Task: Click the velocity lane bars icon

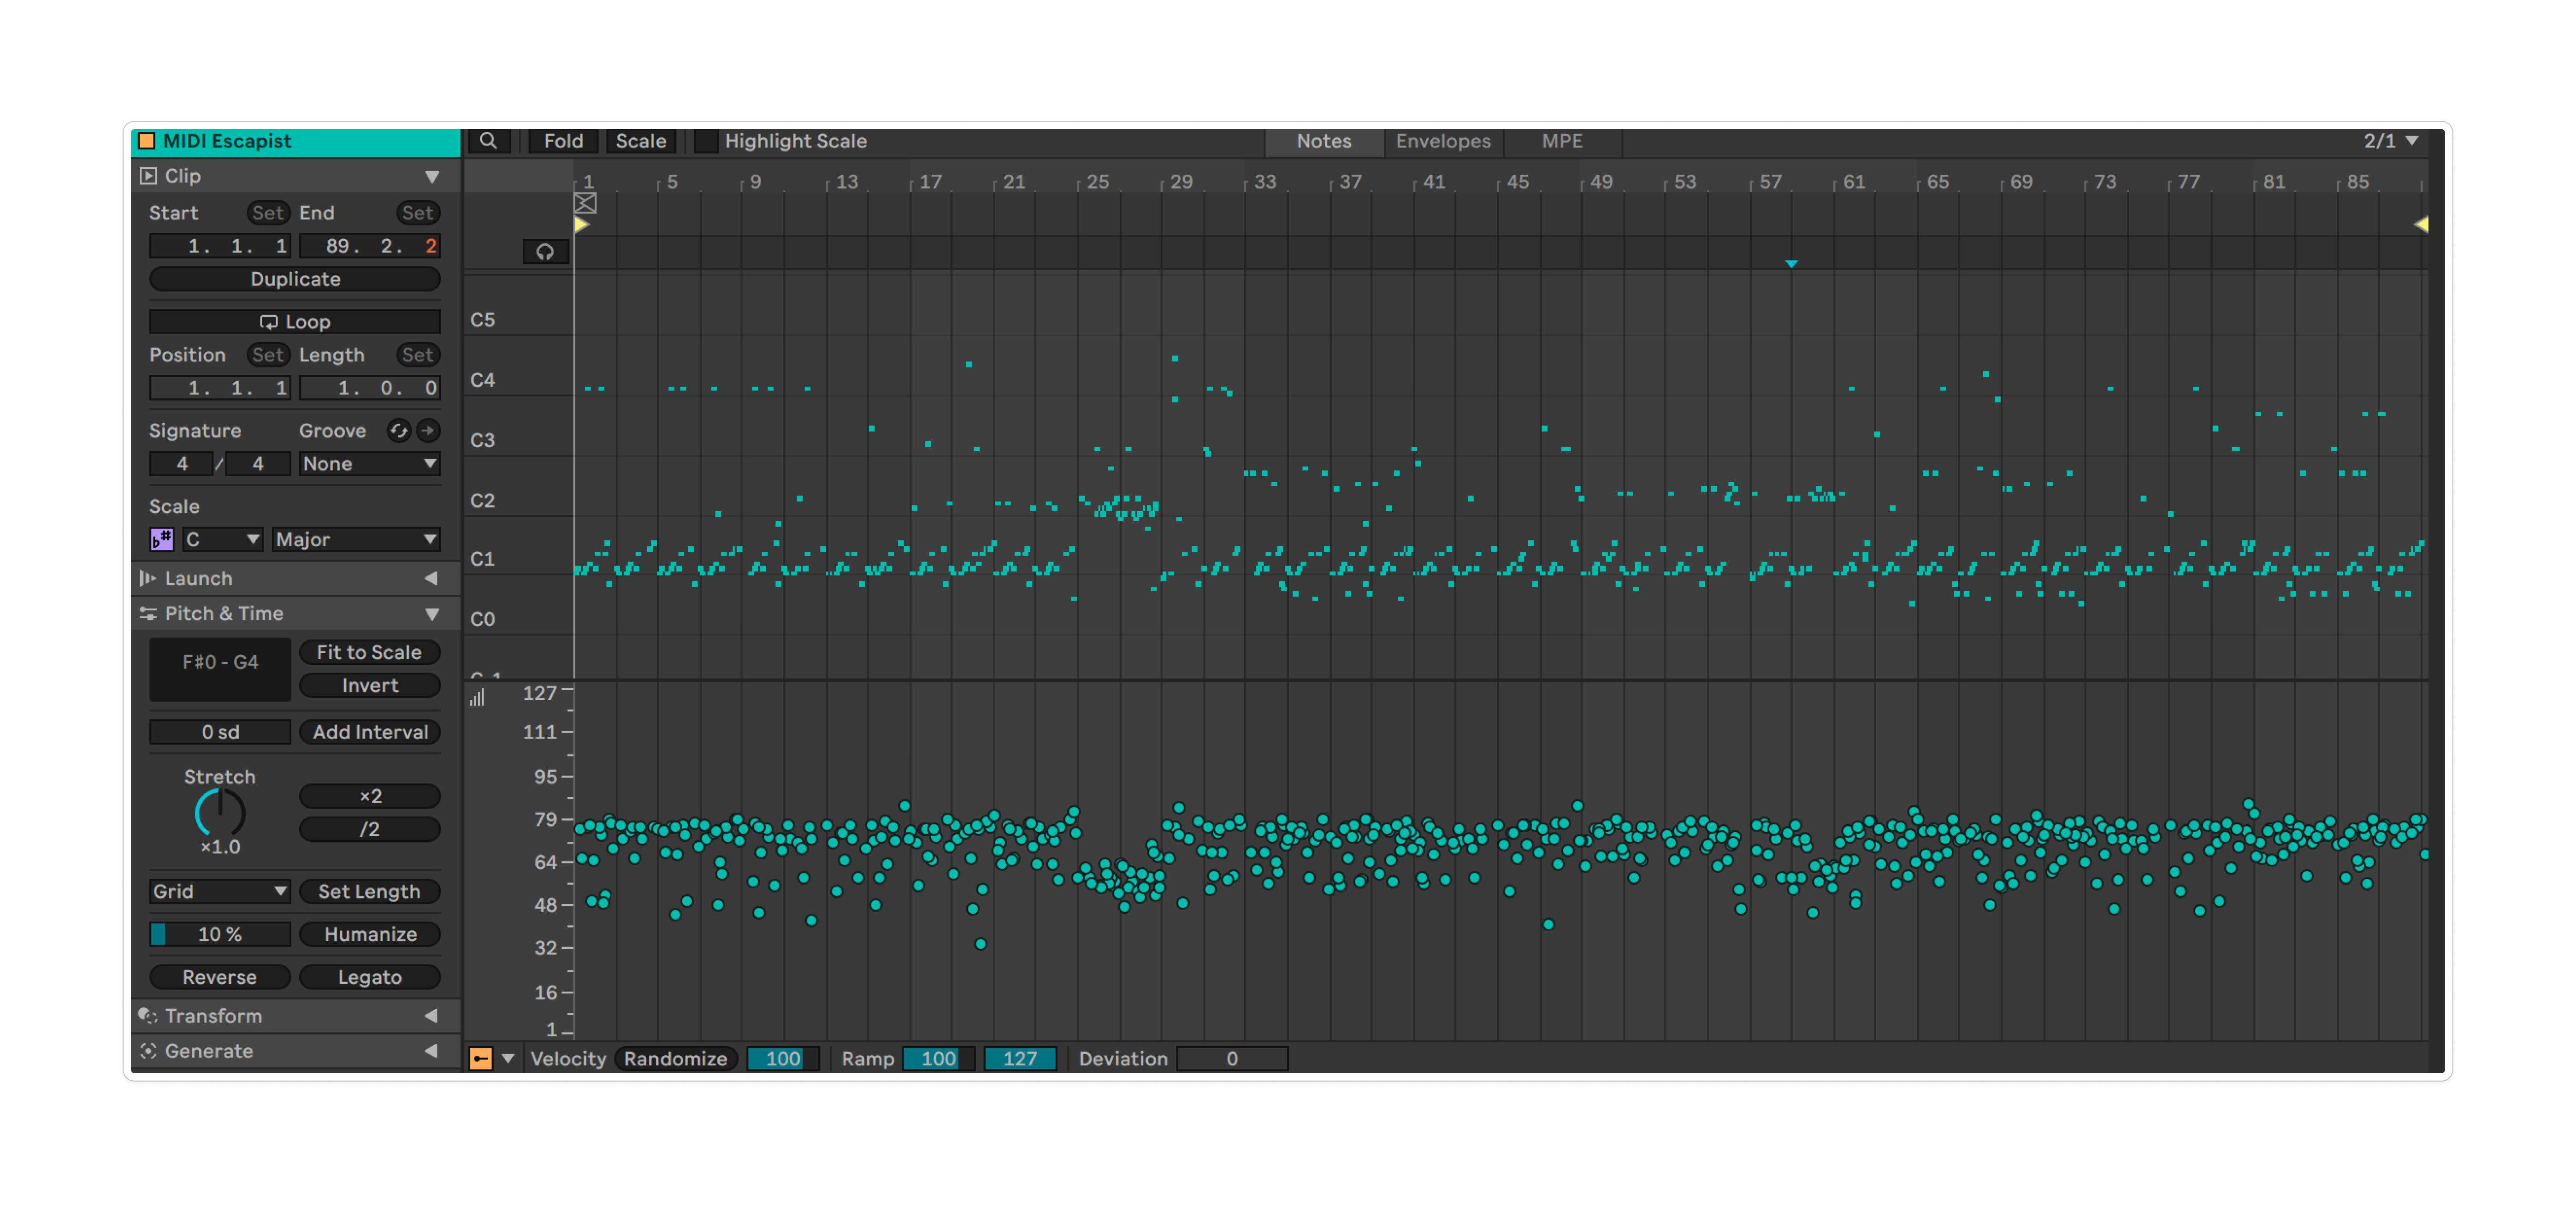Action: (478, 697)
